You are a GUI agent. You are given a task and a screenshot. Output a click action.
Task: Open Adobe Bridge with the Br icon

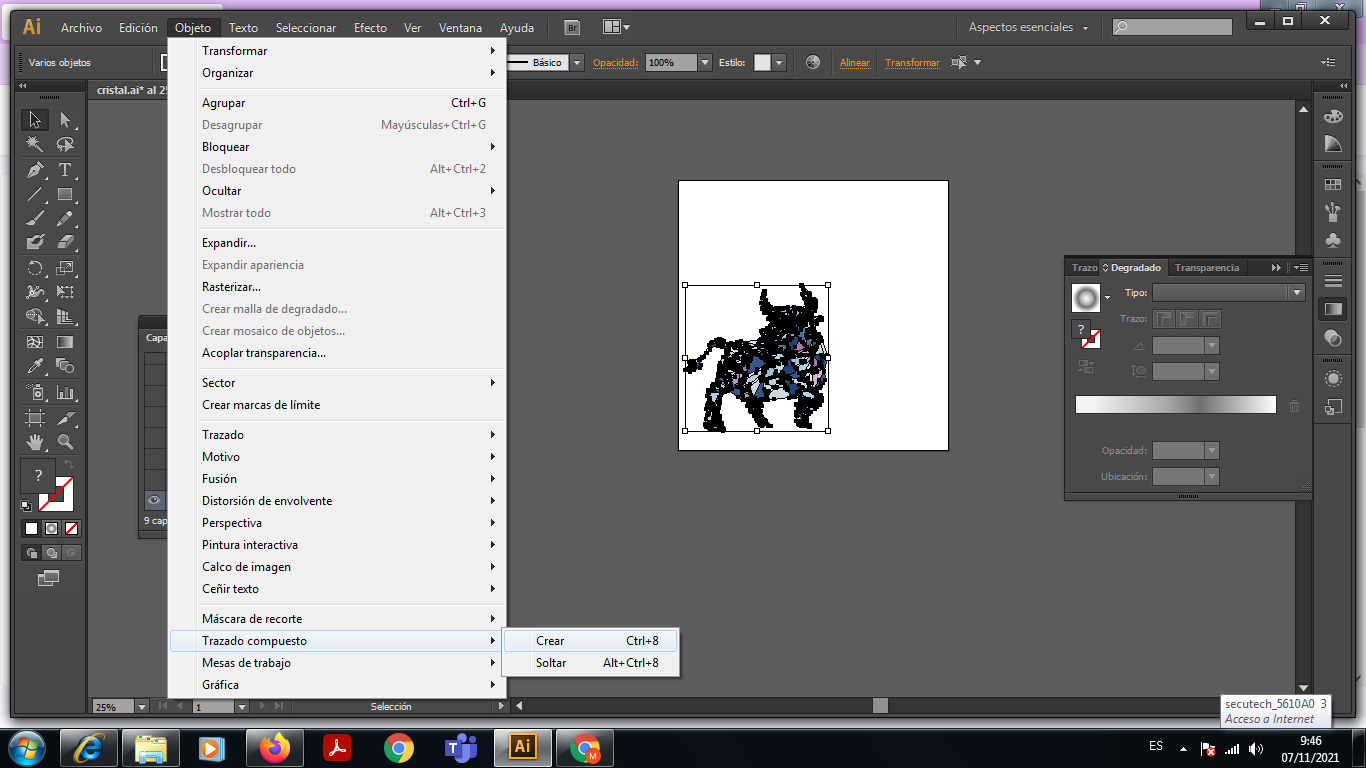coord(572,28)
